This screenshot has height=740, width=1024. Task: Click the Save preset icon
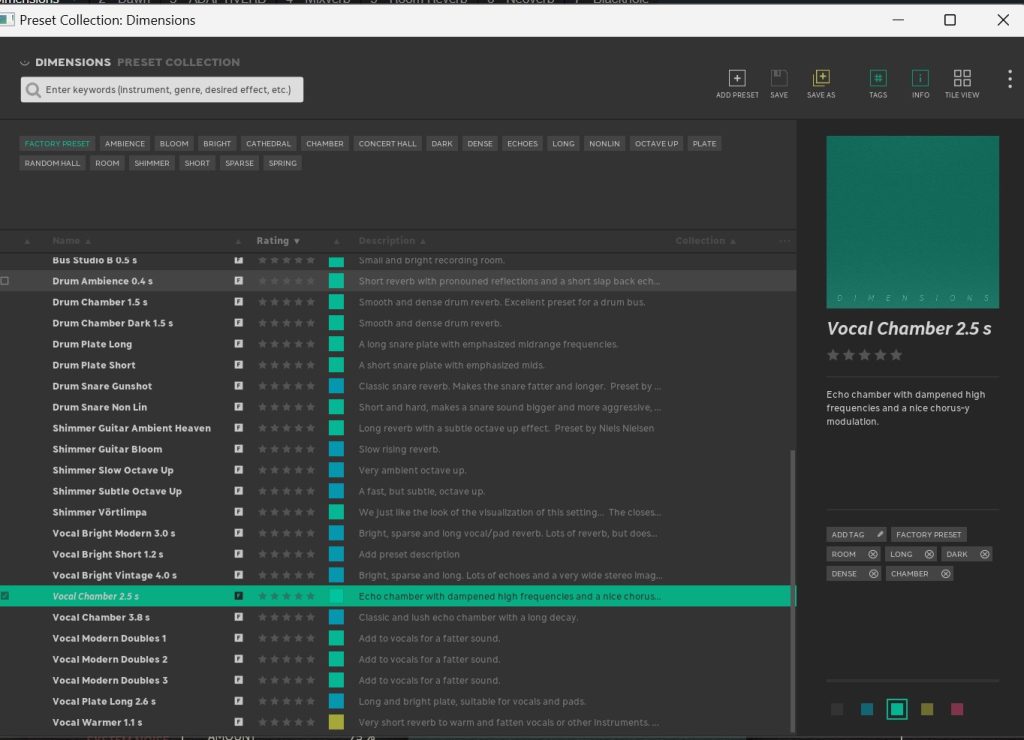click(779, 79)
